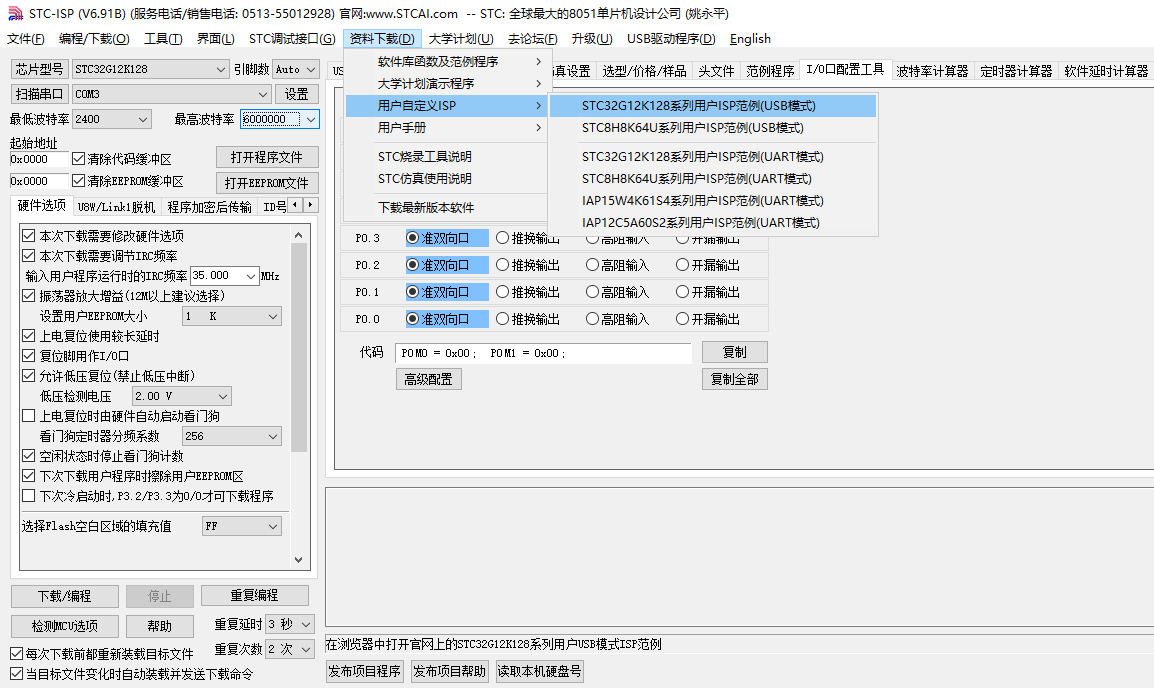Screen dimensions: 1154x688
Task: Choose IAP15W4K61S4系列用户ISP范例(UART模式)
Action: 712,201
